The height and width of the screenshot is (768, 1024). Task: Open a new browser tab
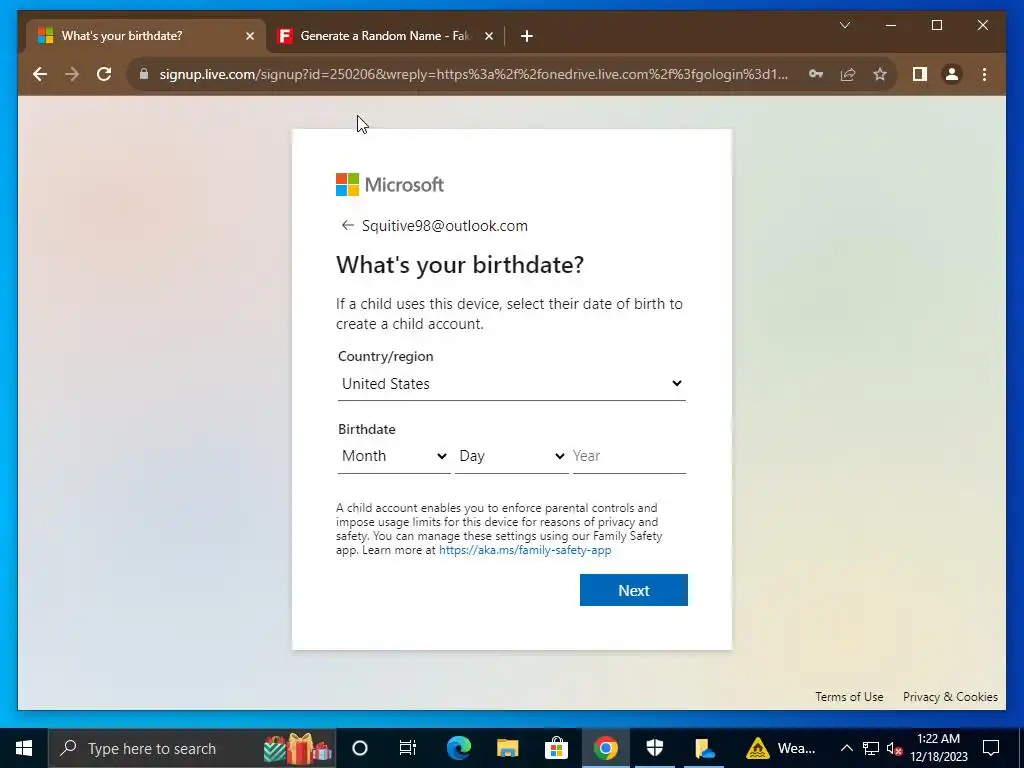click(526, 36)
